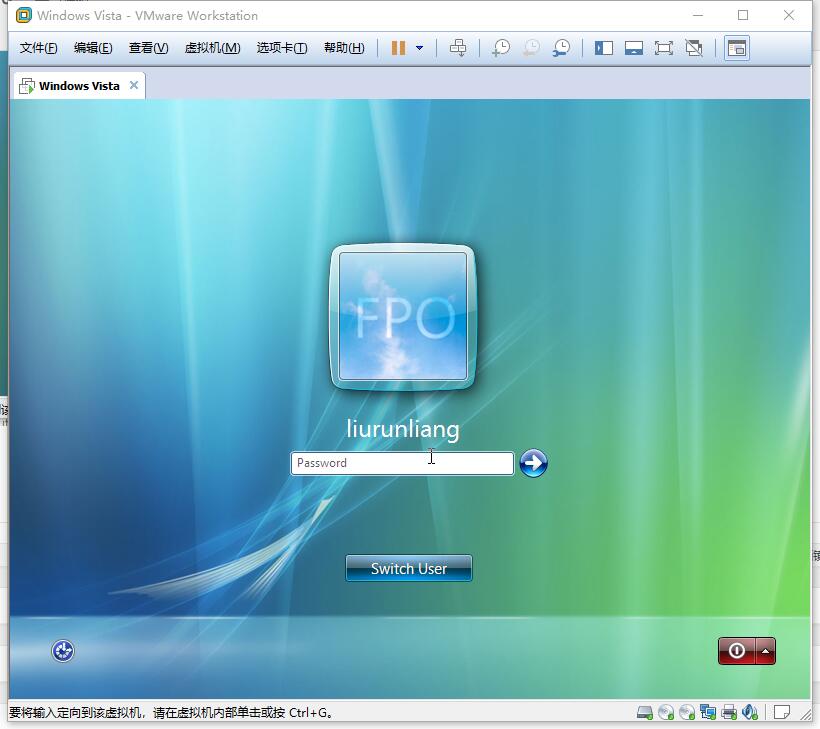Click the VMware Workstation title bar logo
The image size is (820, 729).
(24, 16)
